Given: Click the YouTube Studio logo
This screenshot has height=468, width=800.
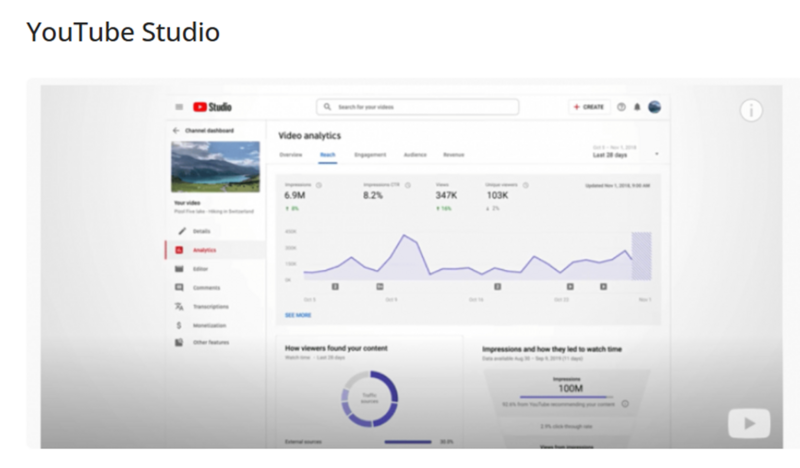Looking at the screenshot, I should 212,107.
